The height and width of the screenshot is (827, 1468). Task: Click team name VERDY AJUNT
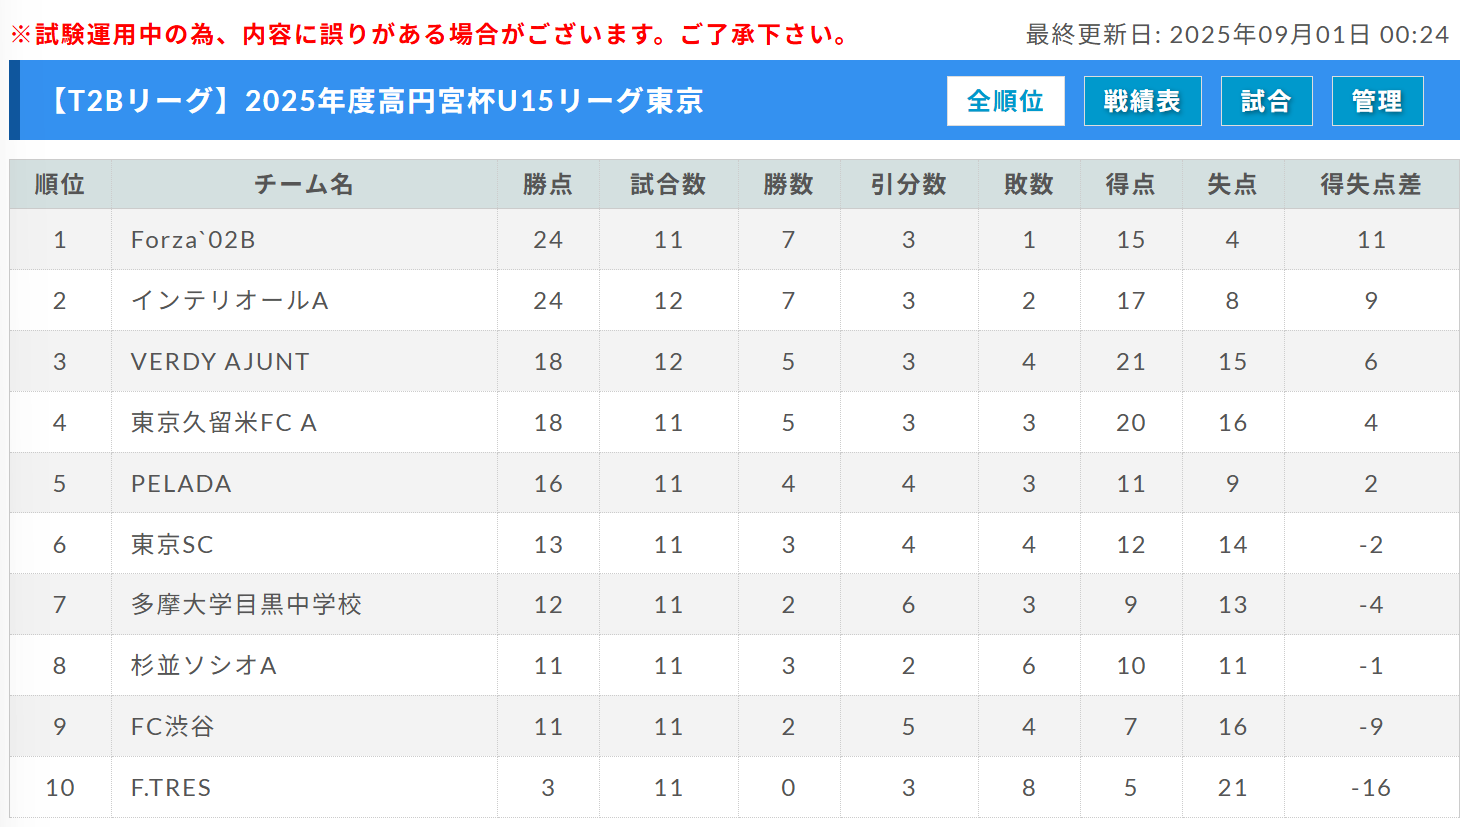click(x=220, y=362)
